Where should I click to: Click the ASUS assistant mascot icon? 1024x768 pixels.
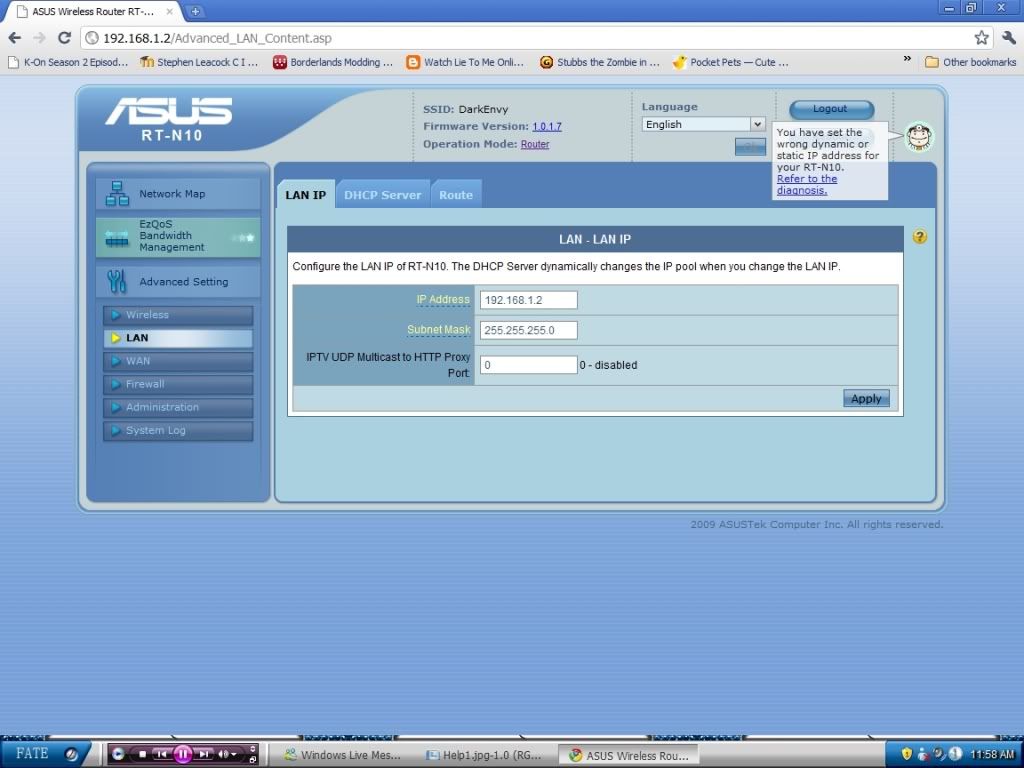918,136
